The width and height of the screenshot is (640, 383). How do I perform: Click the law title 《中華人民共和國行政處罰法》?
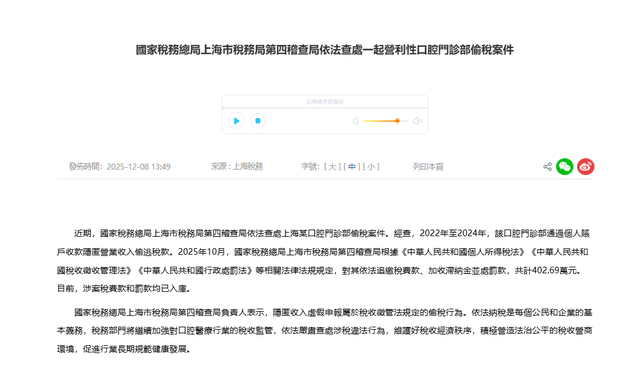click(x=196, y=270)
